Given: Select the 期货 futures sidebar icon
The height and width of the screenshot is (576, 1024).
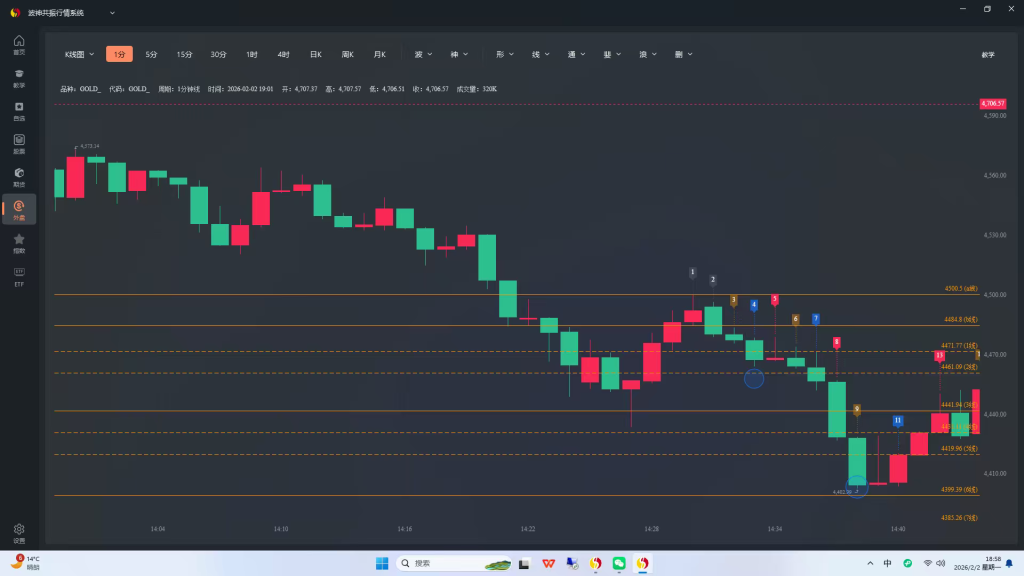Looking at the screenshot, I should point(19,176).
